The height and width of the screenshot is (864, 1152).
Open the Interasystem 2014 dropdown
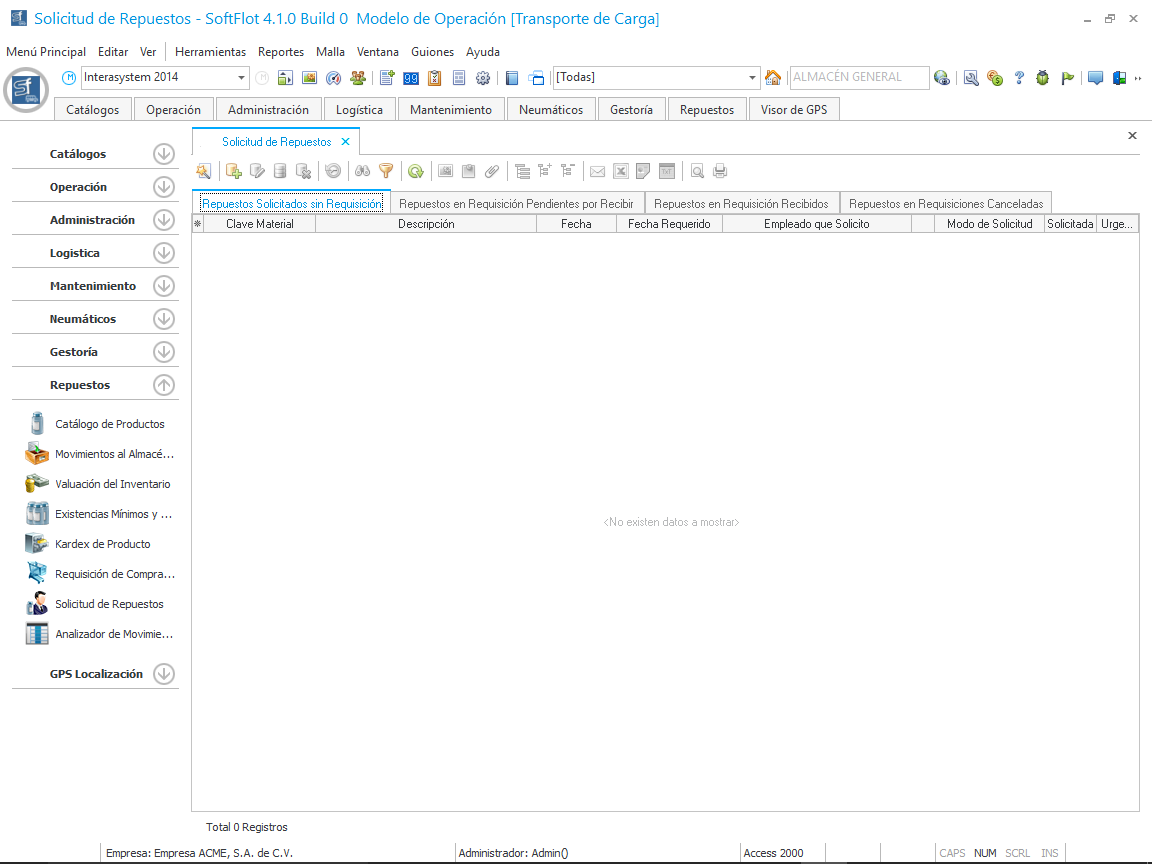[242, 78]
